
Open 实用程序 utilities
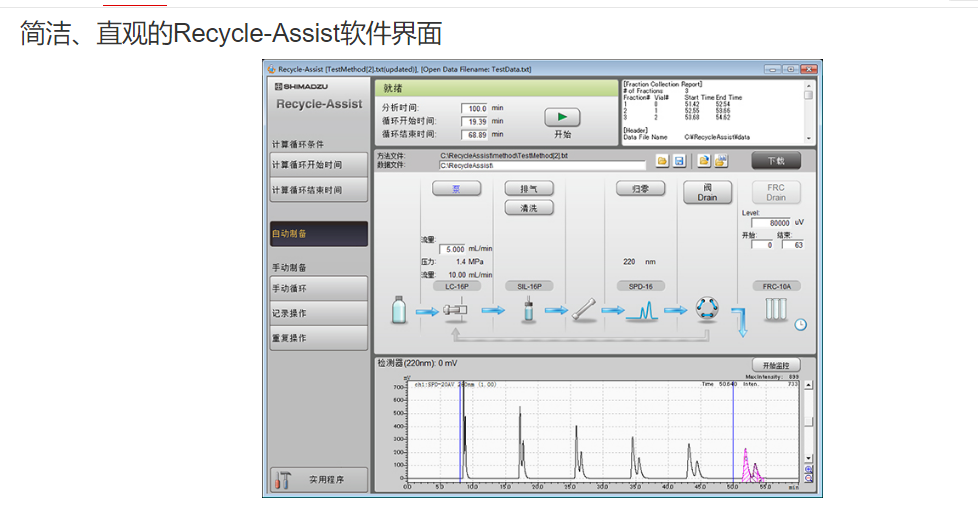[319, 480]
